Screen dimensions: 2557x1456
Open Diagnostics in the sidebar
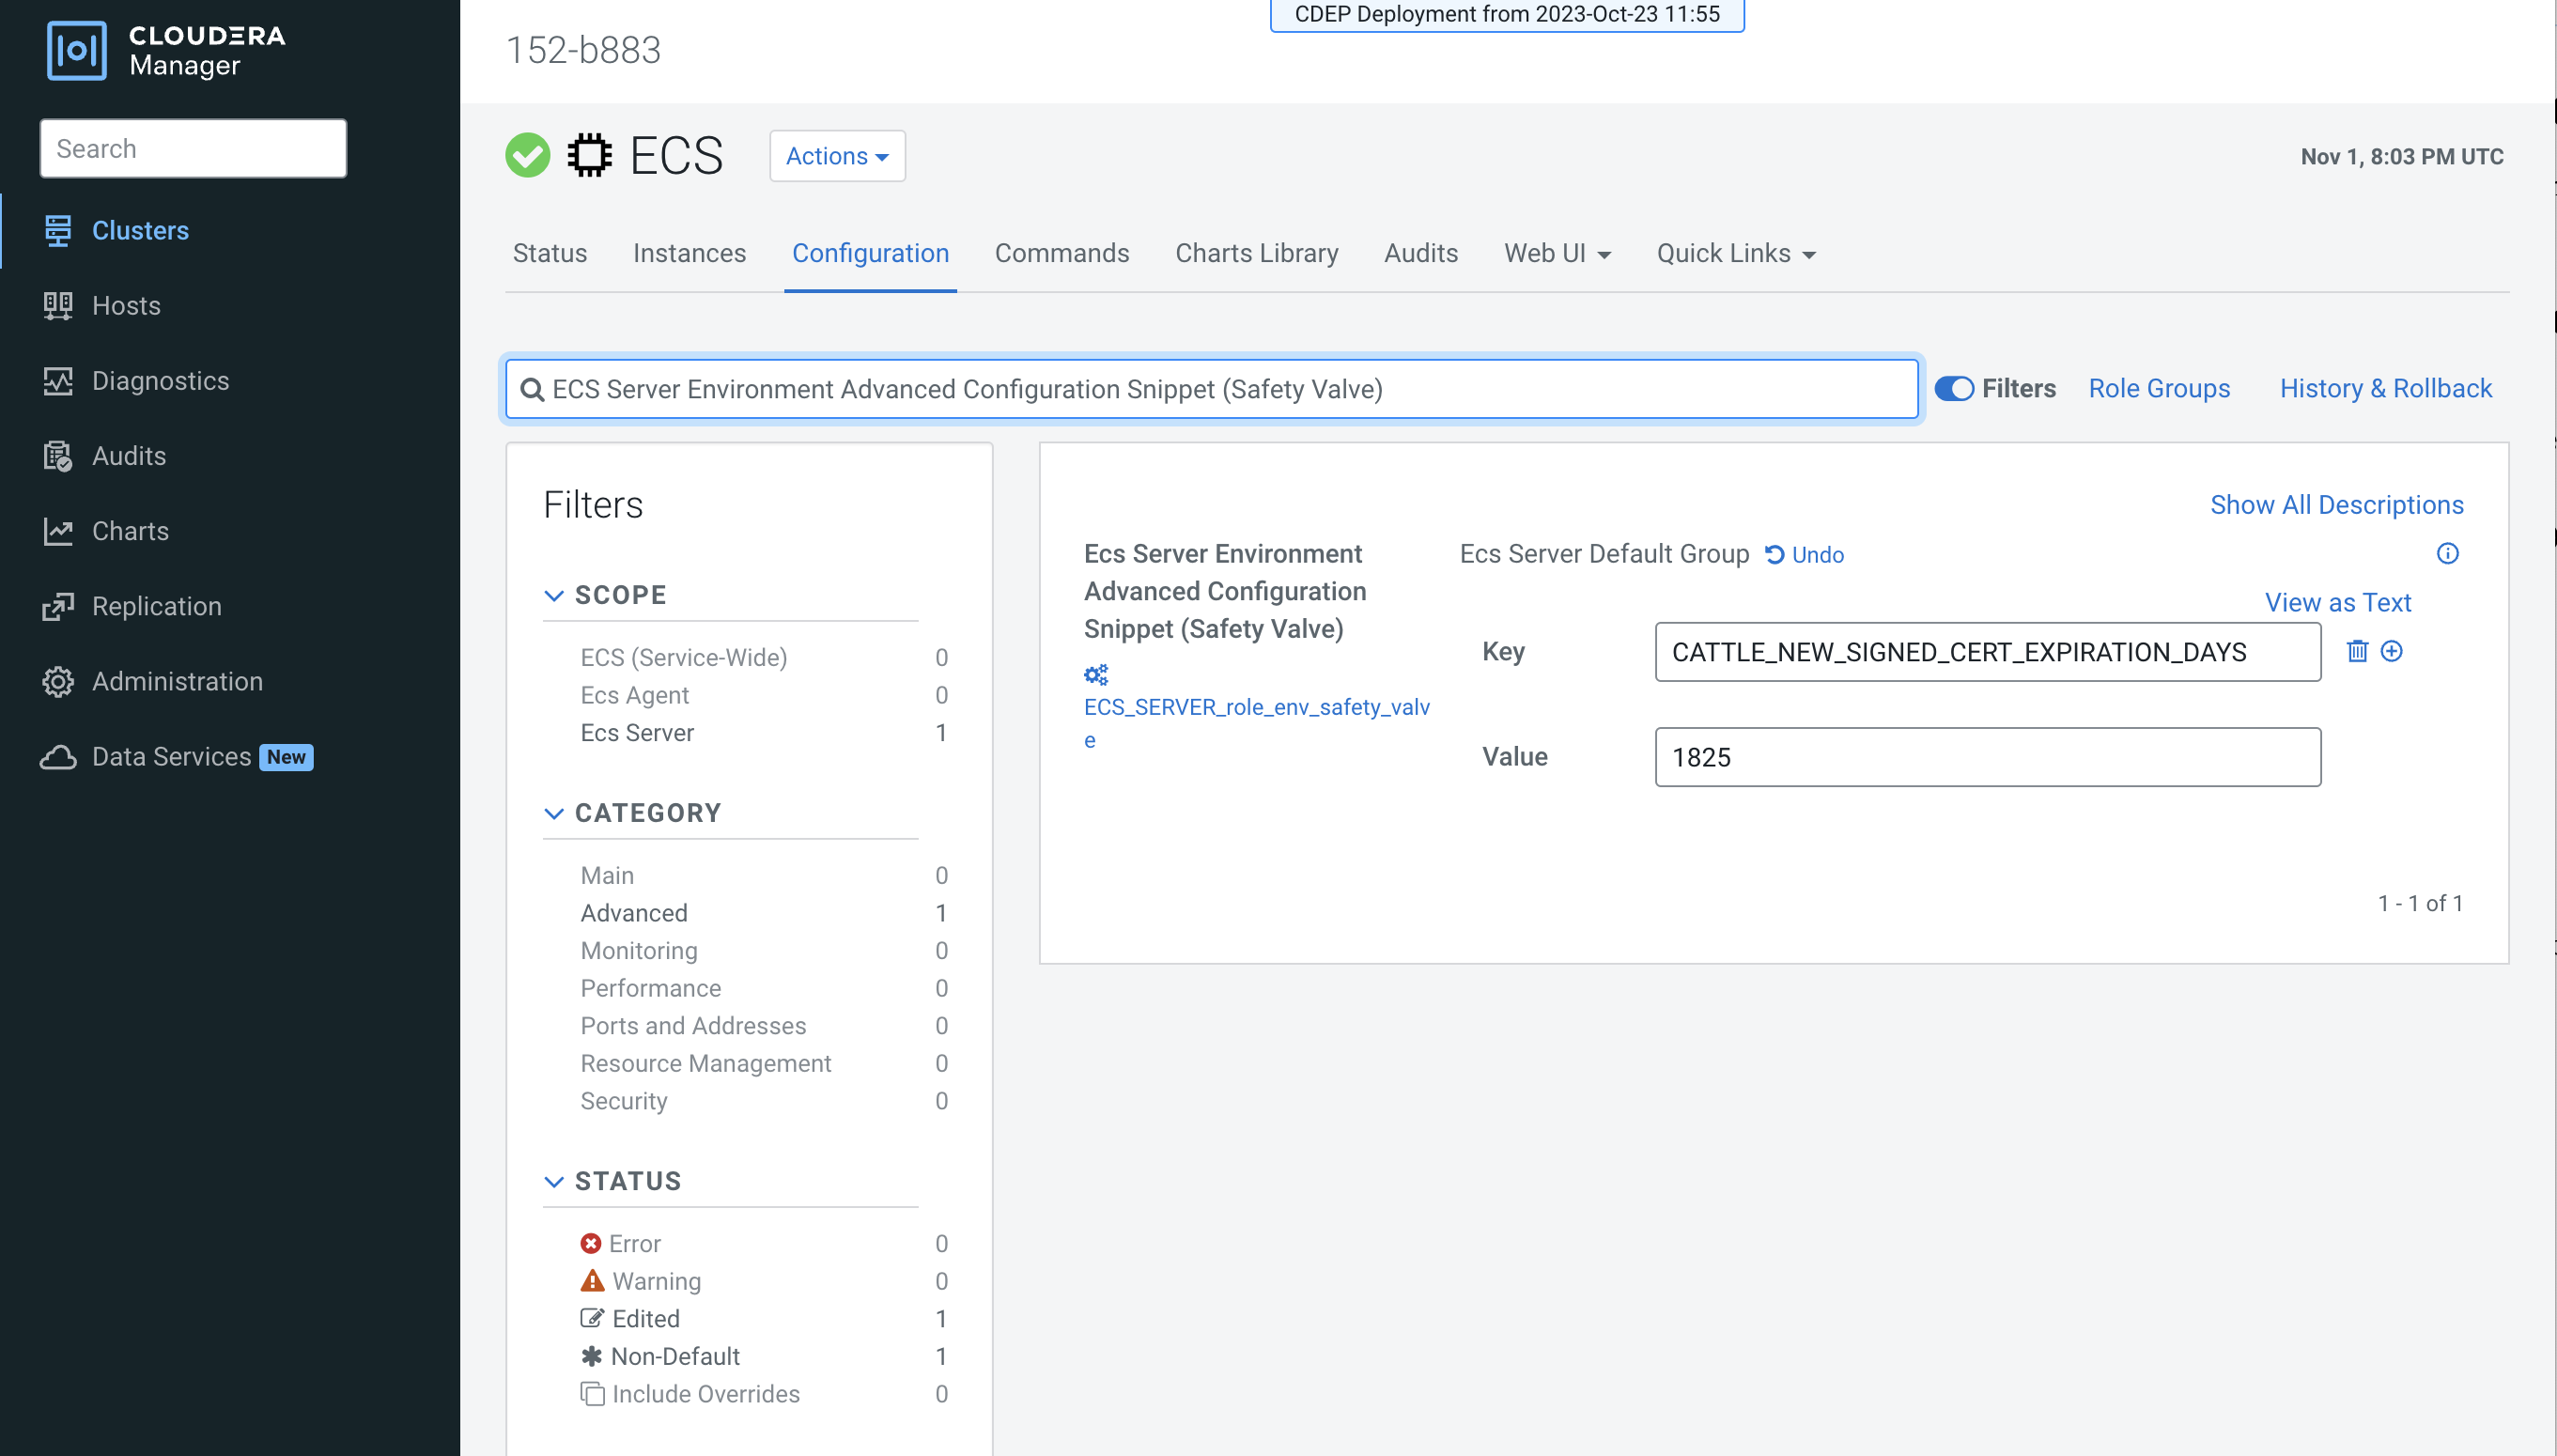pyautogui.click(x=160, y=380)
